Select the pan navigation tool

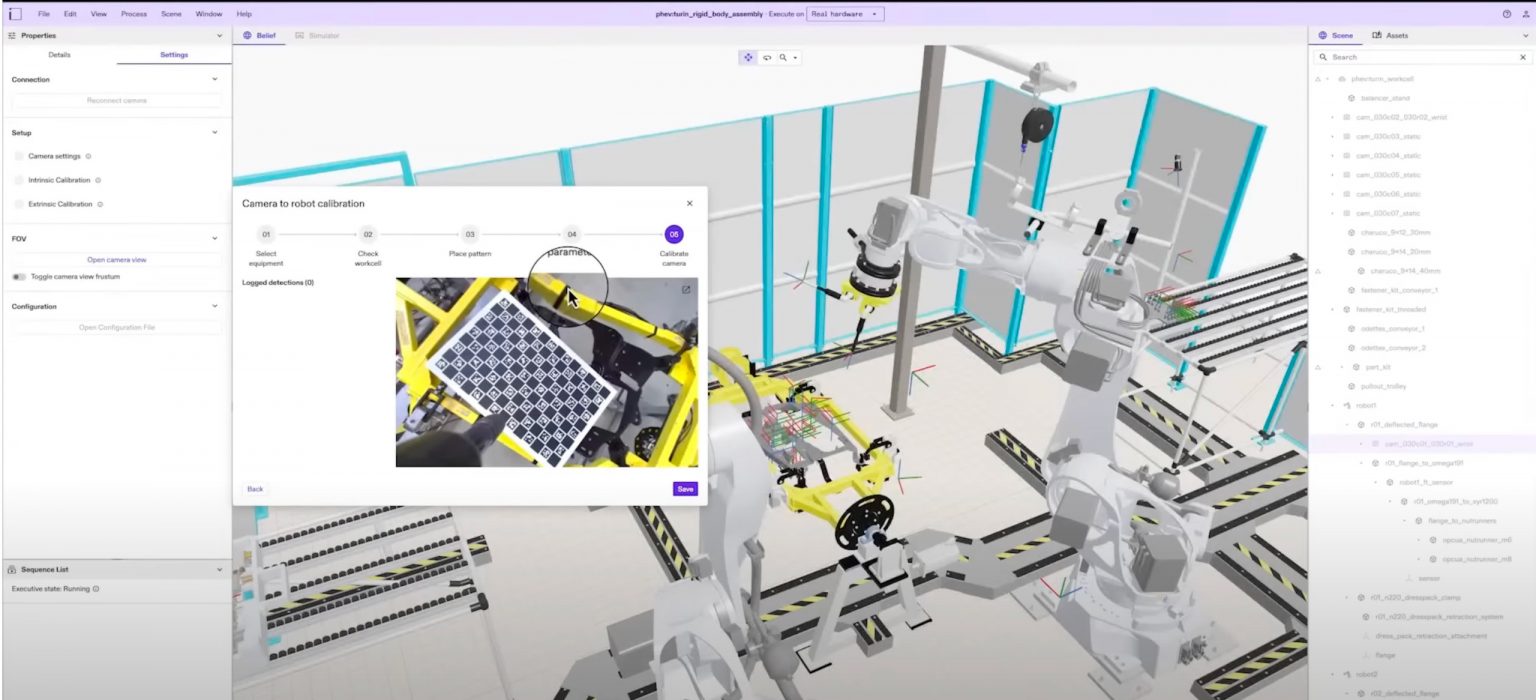(749, 57)
